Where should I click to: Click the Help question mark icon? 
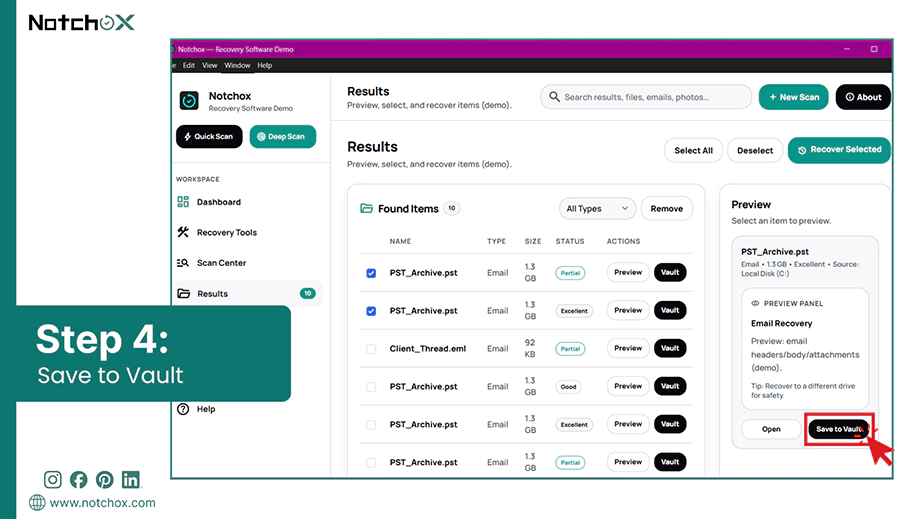point(183,409)
